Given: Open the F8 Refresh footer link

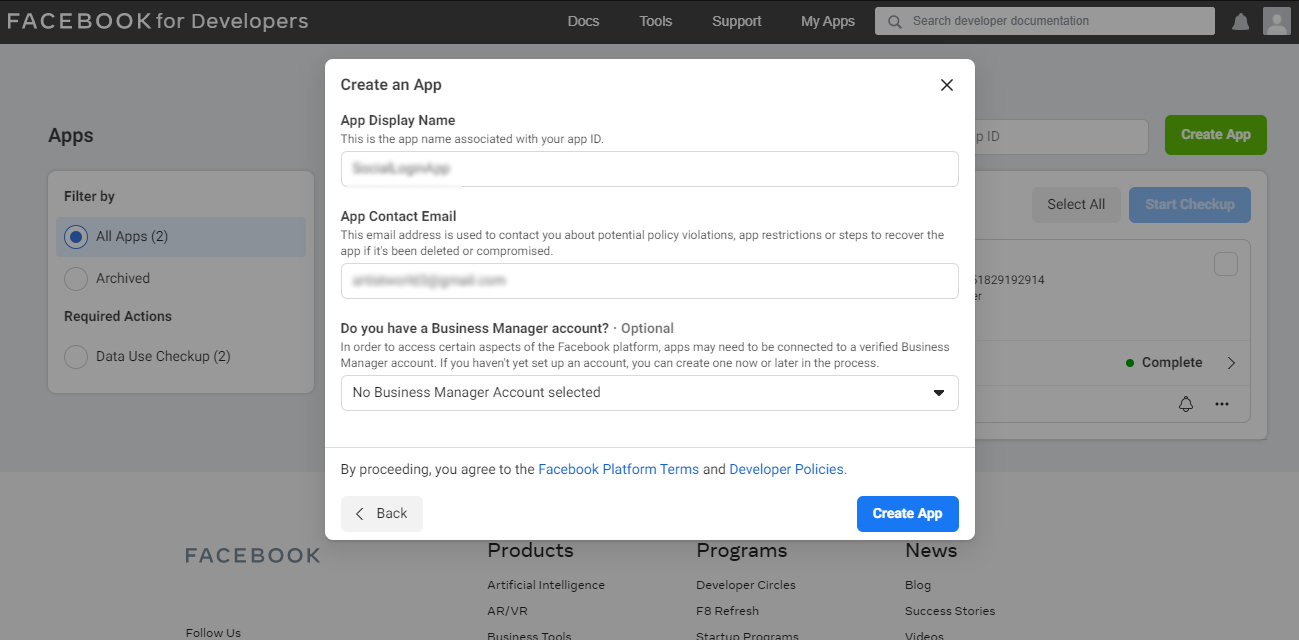Looking at the screenshot, I should [x=727, y=611].
